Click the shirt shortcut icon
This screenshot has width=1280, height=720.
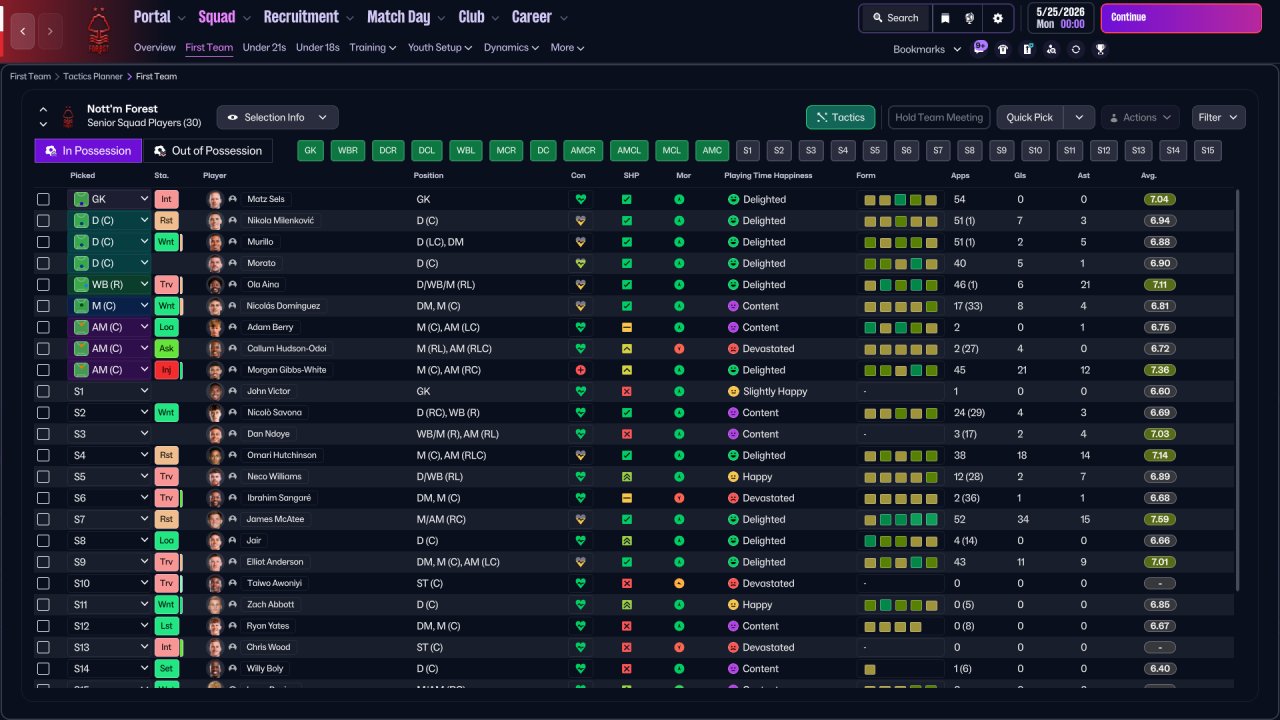(x=1003, y=49)
